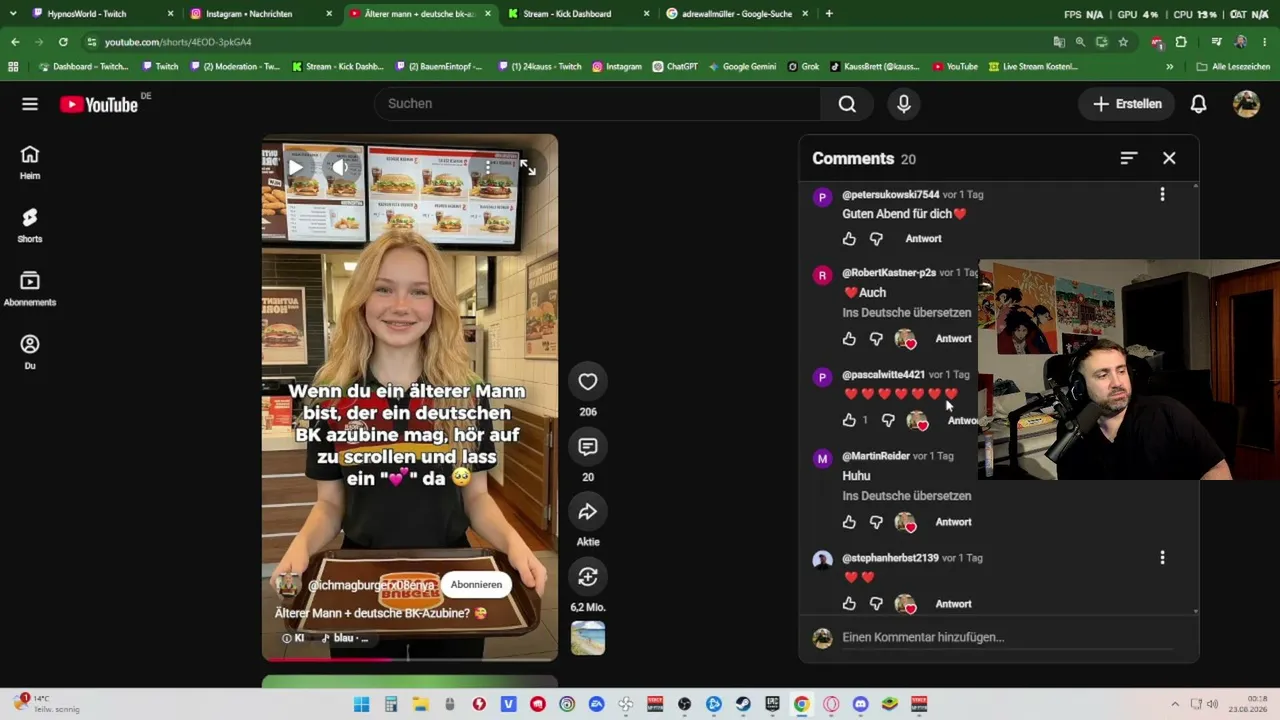The image size is (1280, 720).
Task: Open the Alle Lesezeichen bookmarks folder
Action: click(x=1233, y=67)
